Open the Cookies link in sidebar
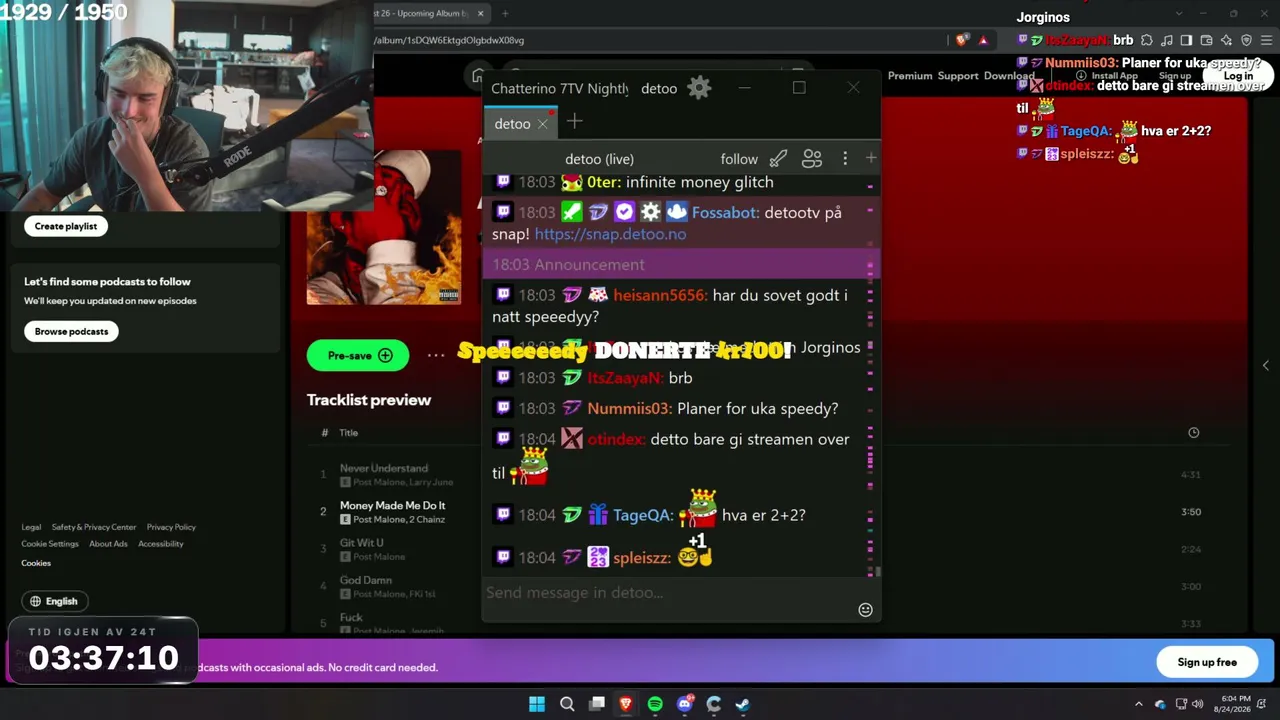This screenshot has width=1280, height=720. pyautogui.click(x=36, y=563)
